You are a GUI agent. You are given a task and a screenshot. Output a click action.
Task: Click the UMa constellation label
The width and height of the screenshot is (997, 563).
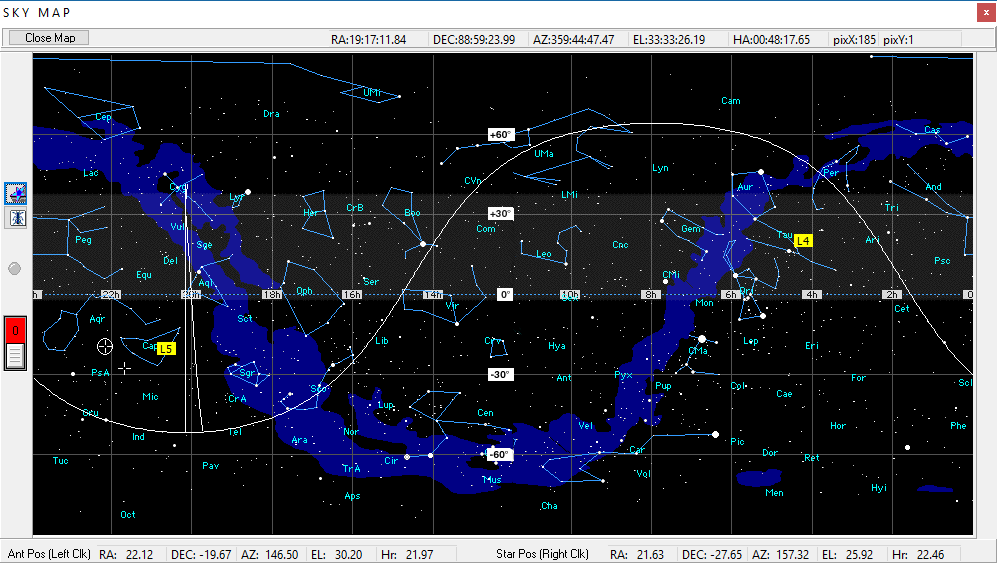tap(544, 154)
